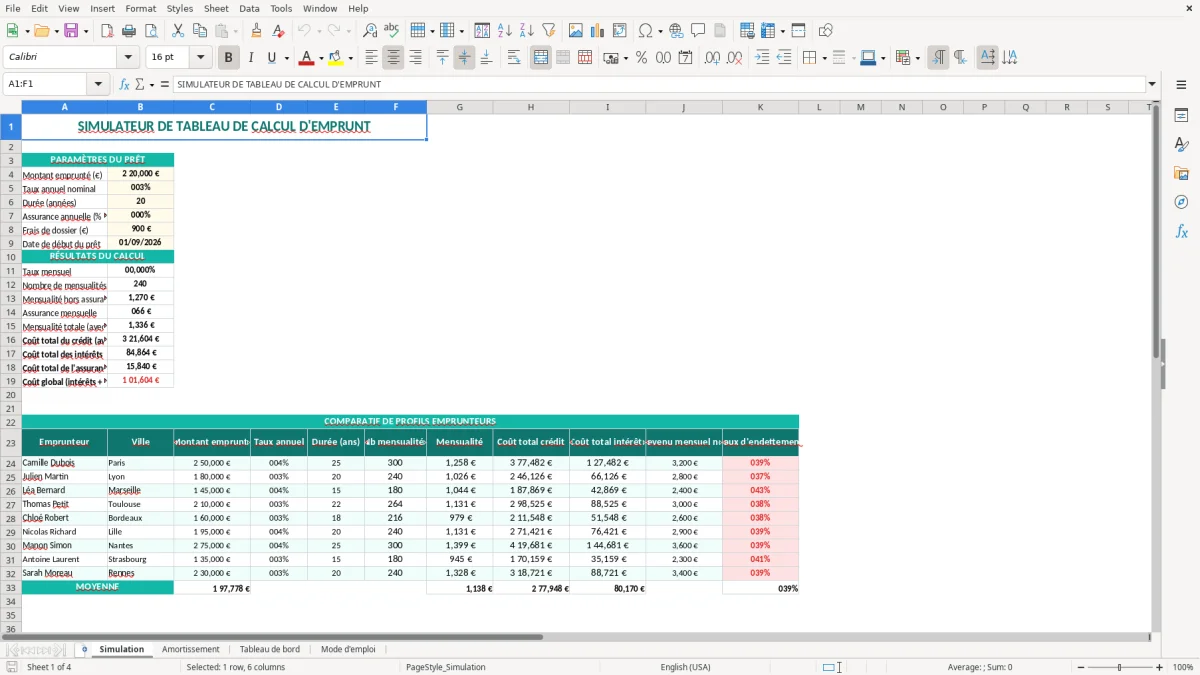Screen dimensions: 1200x675
Task: Expand the formula bar arrow
Action: point(1152,85)
